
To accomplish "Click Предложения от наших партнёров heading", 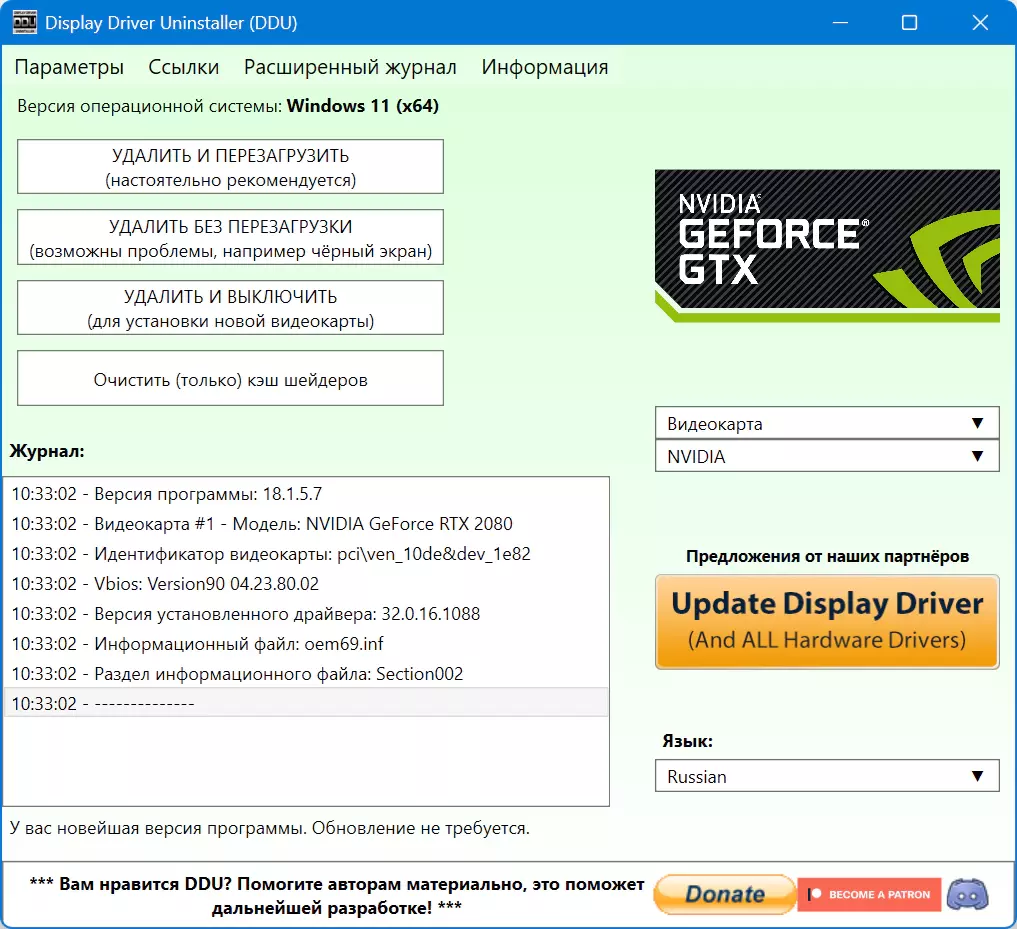I will (827, 556).
